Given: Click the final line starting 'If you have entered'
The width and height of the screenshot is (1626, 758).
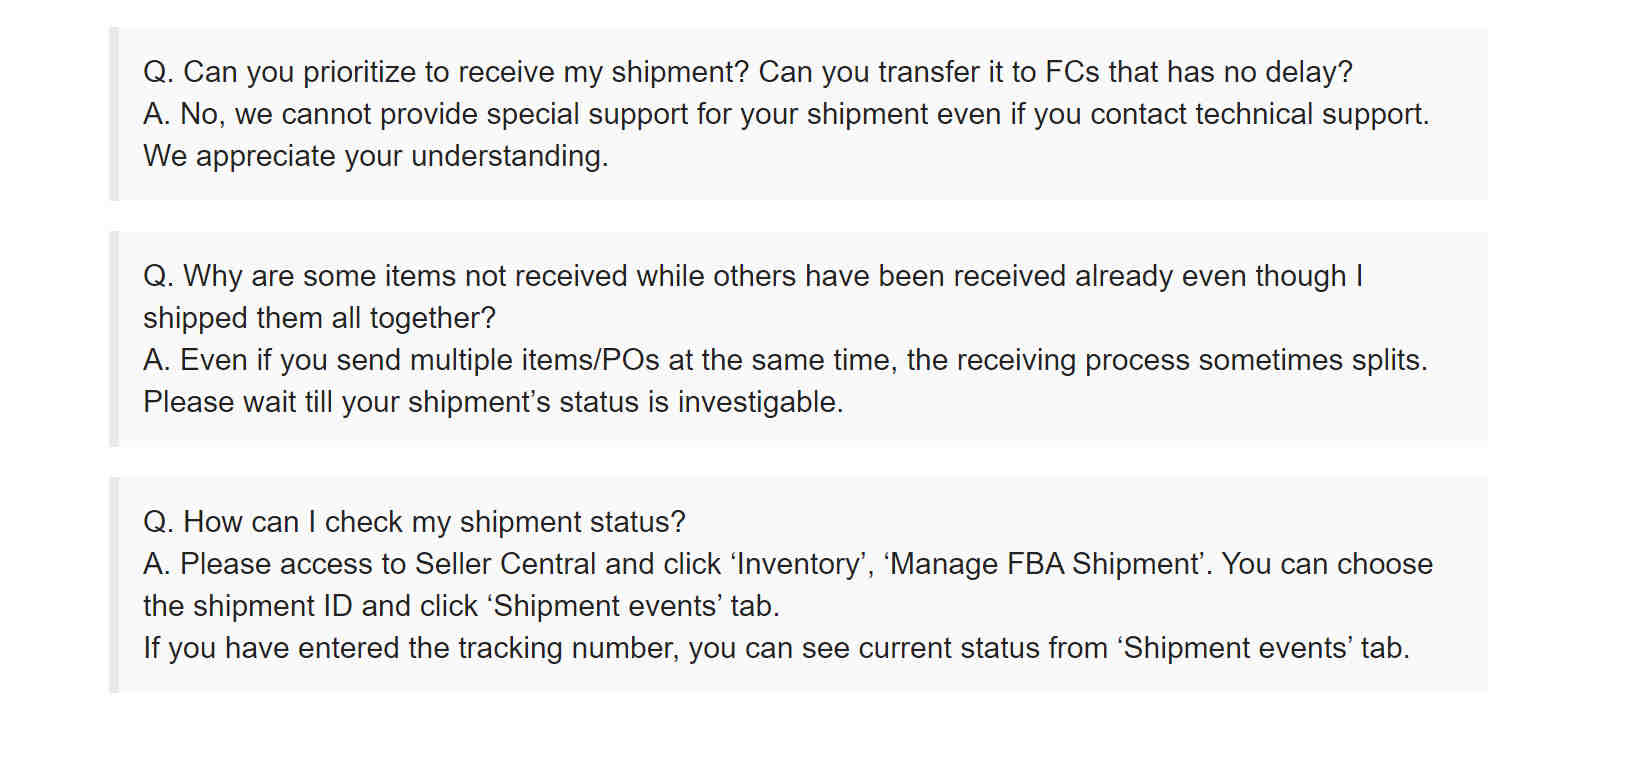Looking at the screenshot, I should tap(777, 648).
